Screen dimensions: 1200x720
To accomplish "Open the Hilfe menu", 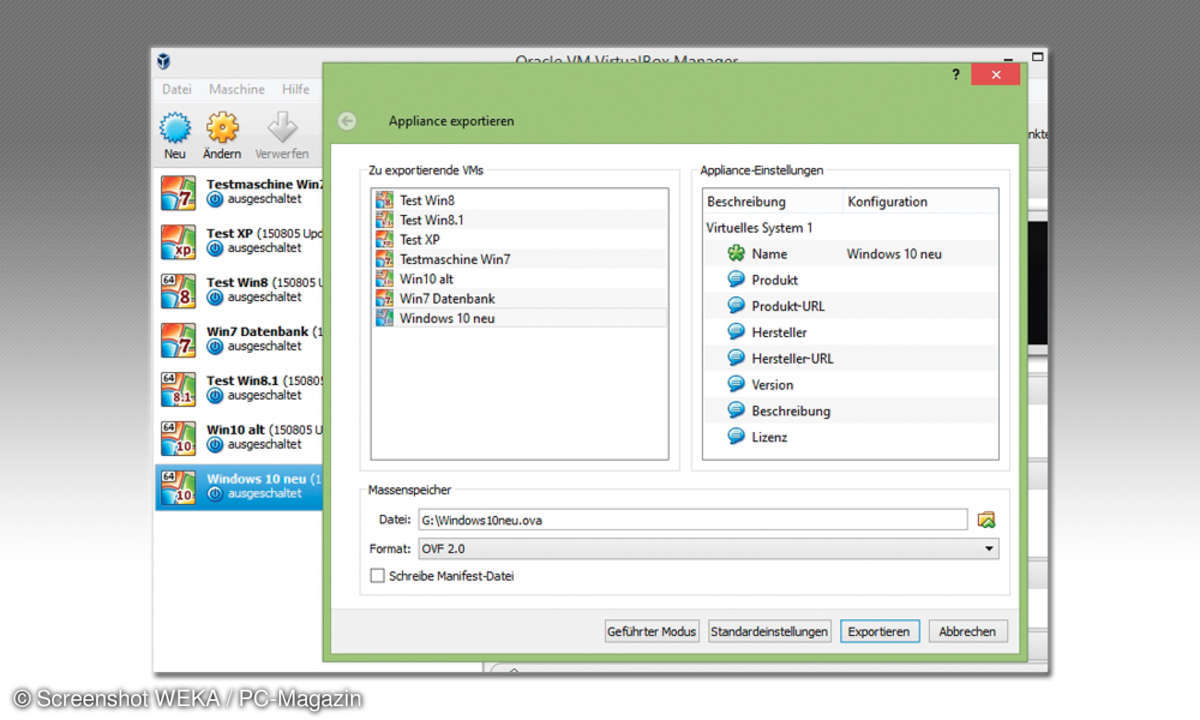I will (x=296, y=89).
